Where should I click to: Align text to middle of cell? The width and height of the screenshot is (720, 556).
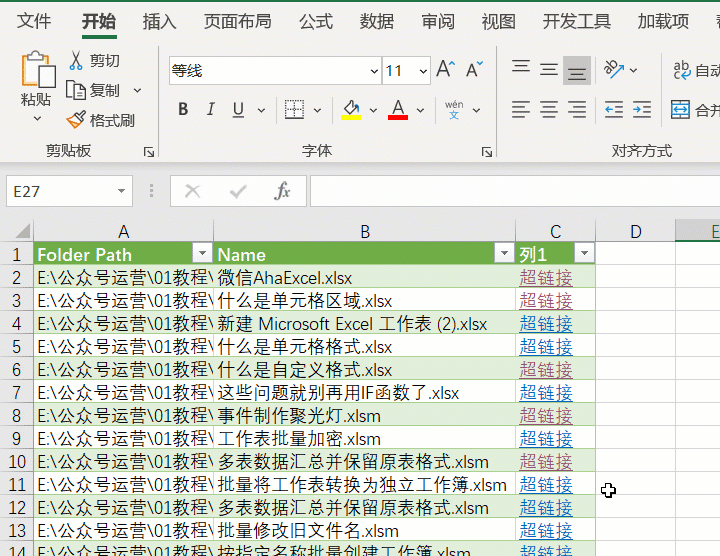coord(549,70)
